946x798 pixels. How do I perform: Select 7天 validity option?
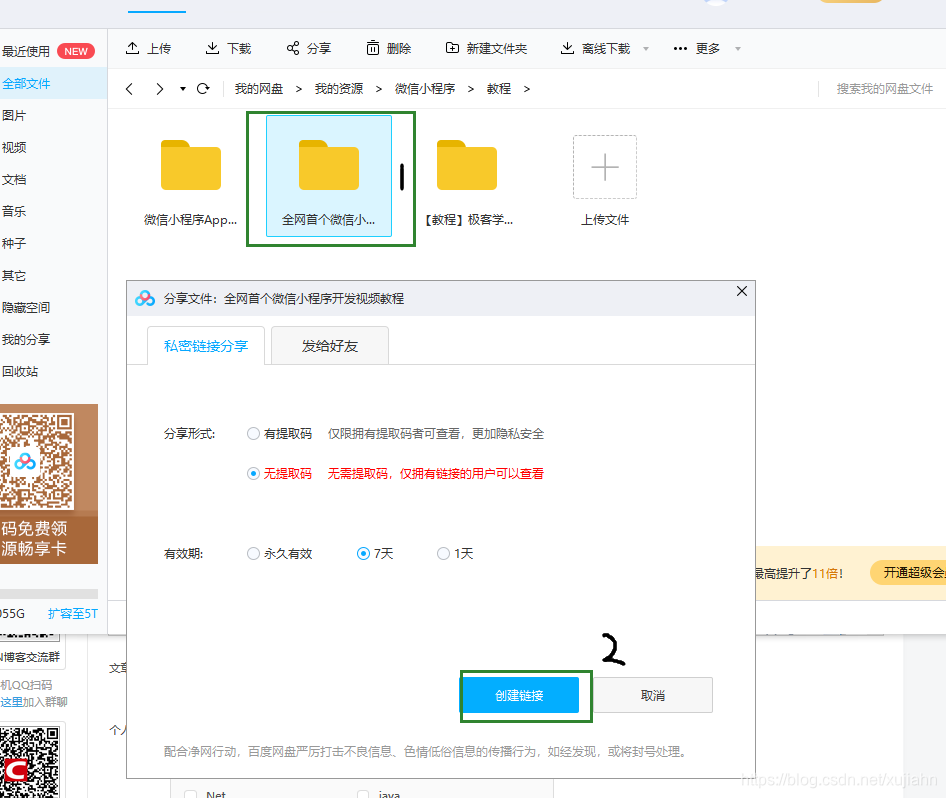(363, 554)
